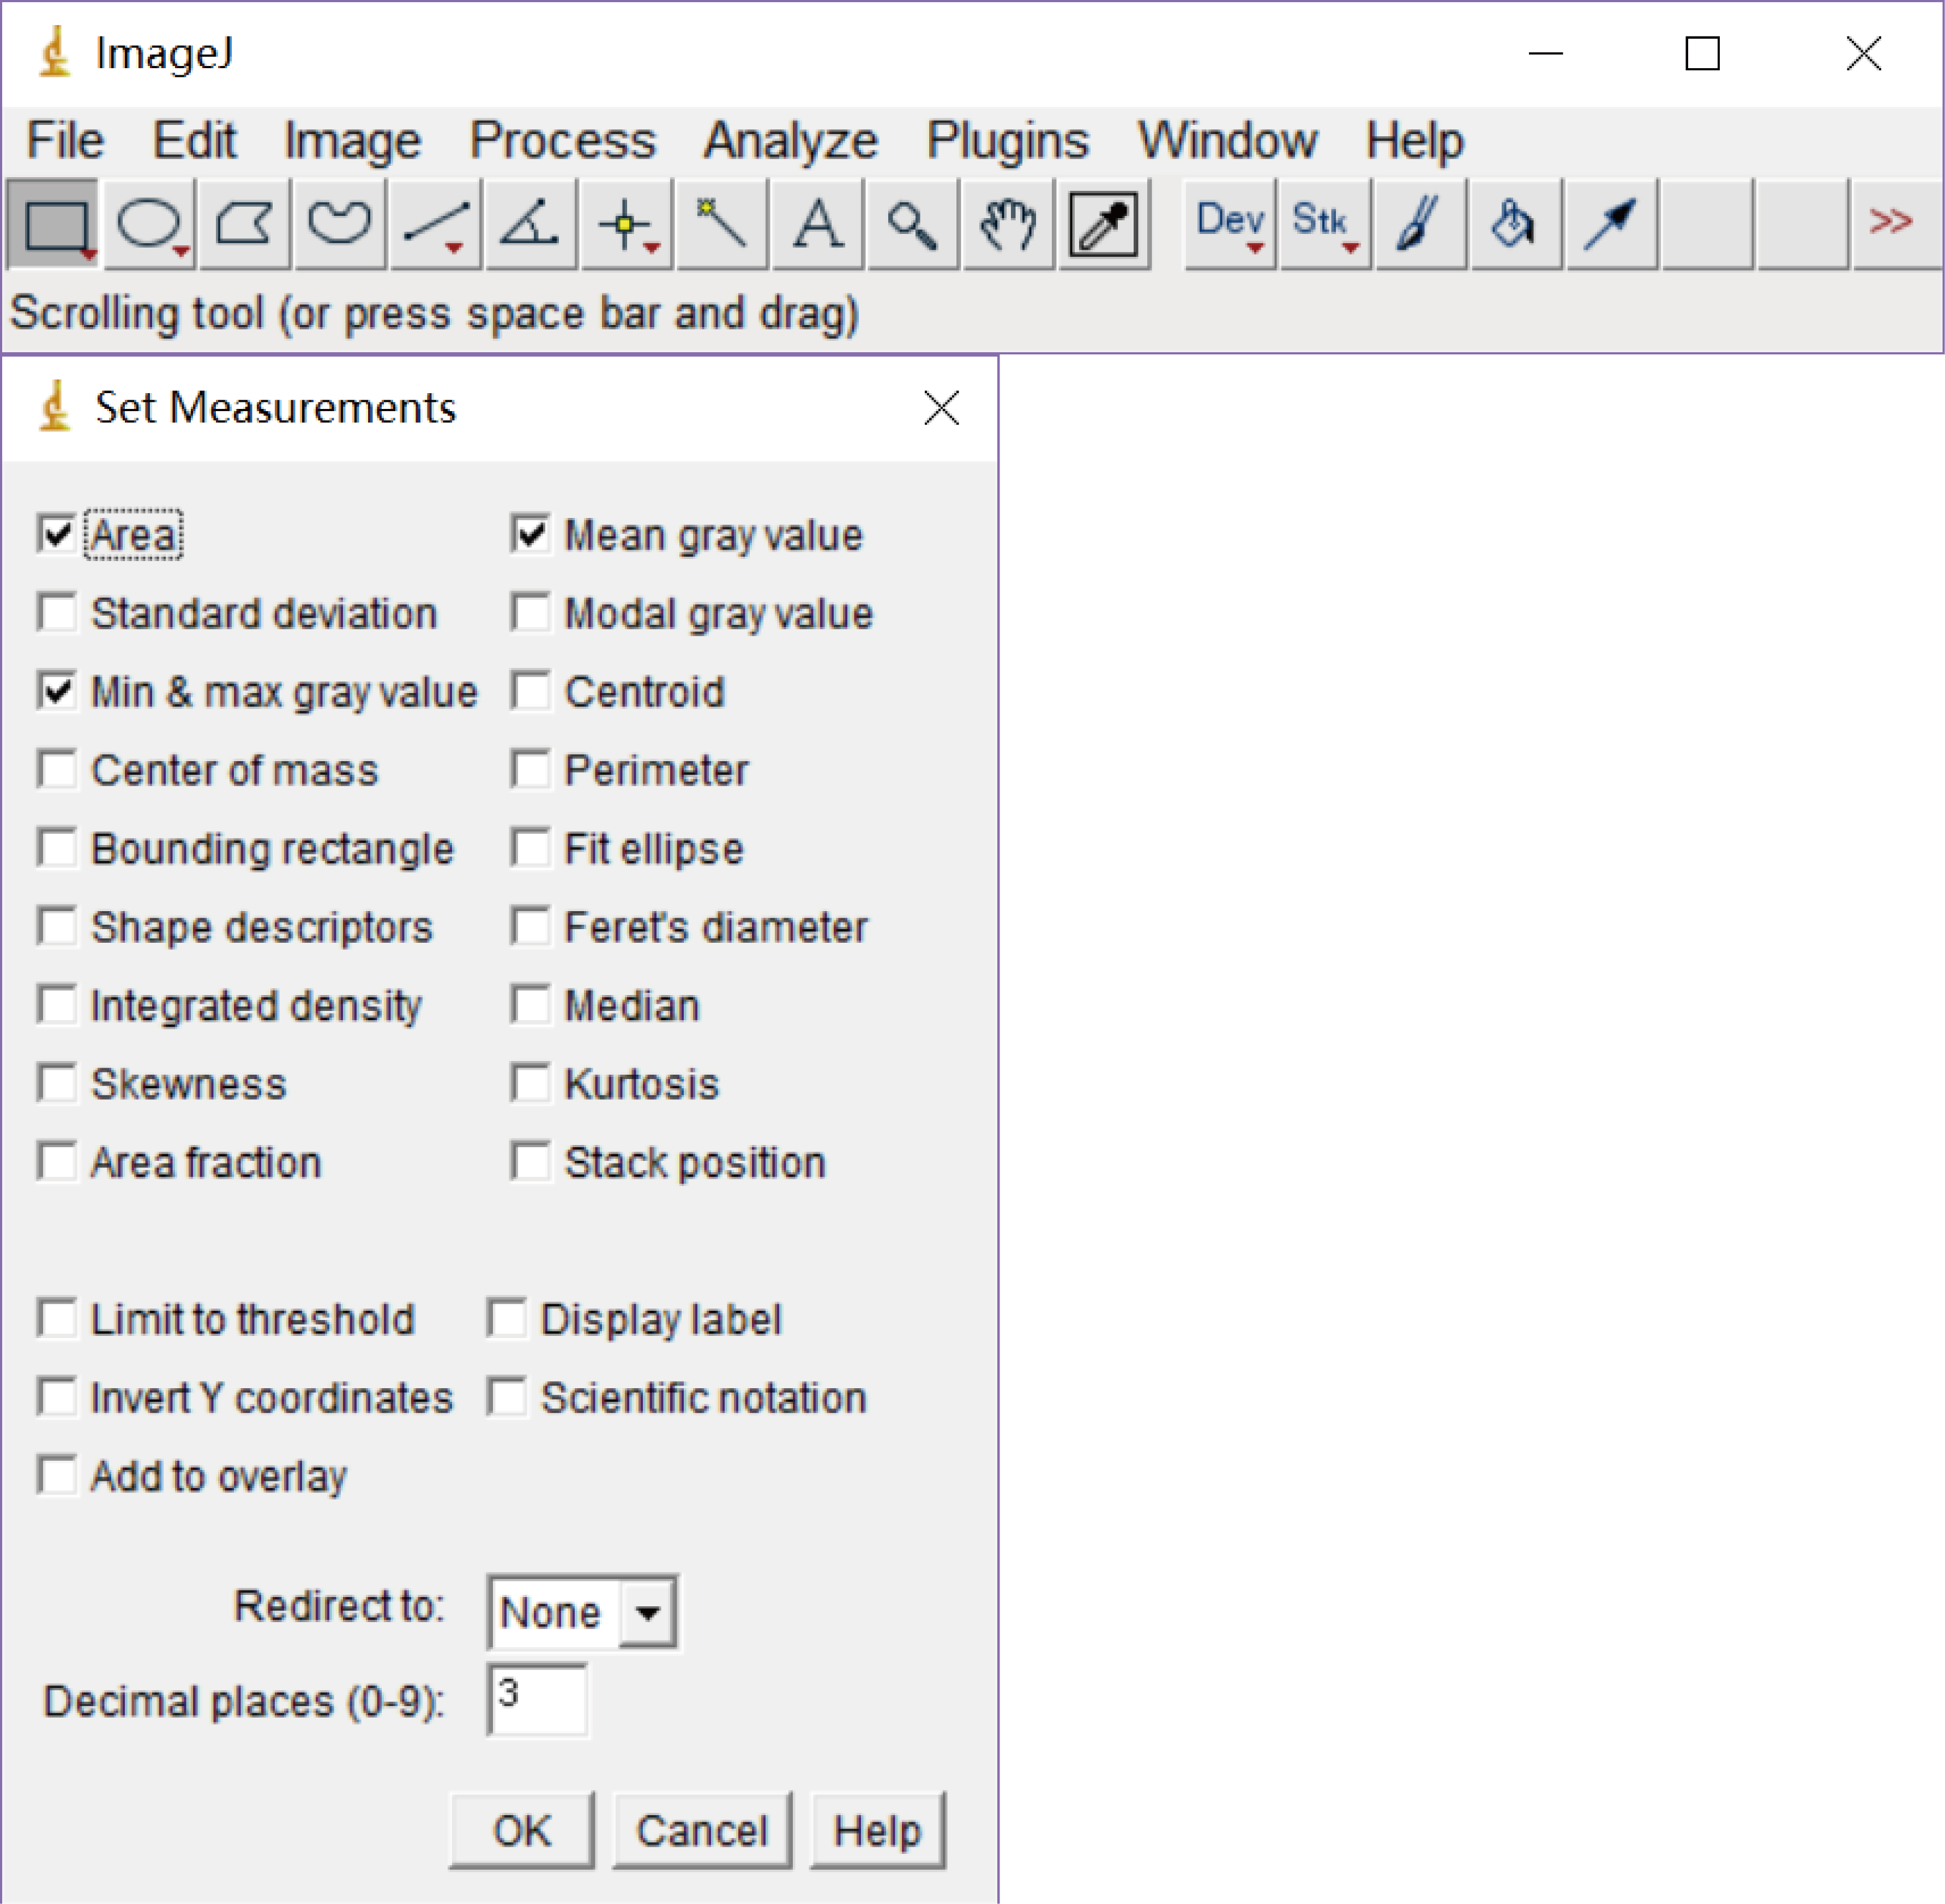Open the Process menu

tap(563, 140)
